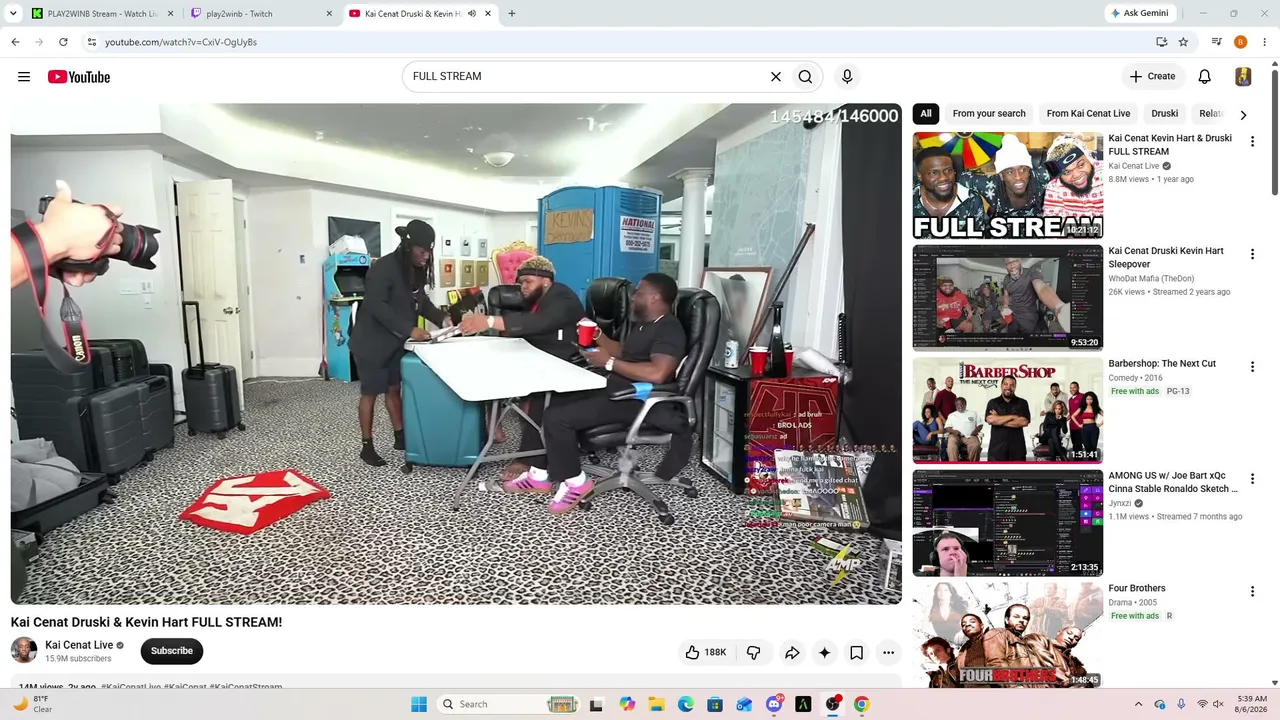Click the Chrome address bar URL
This screenshot has height=720, width=1280.
click(x=181, y=42)
